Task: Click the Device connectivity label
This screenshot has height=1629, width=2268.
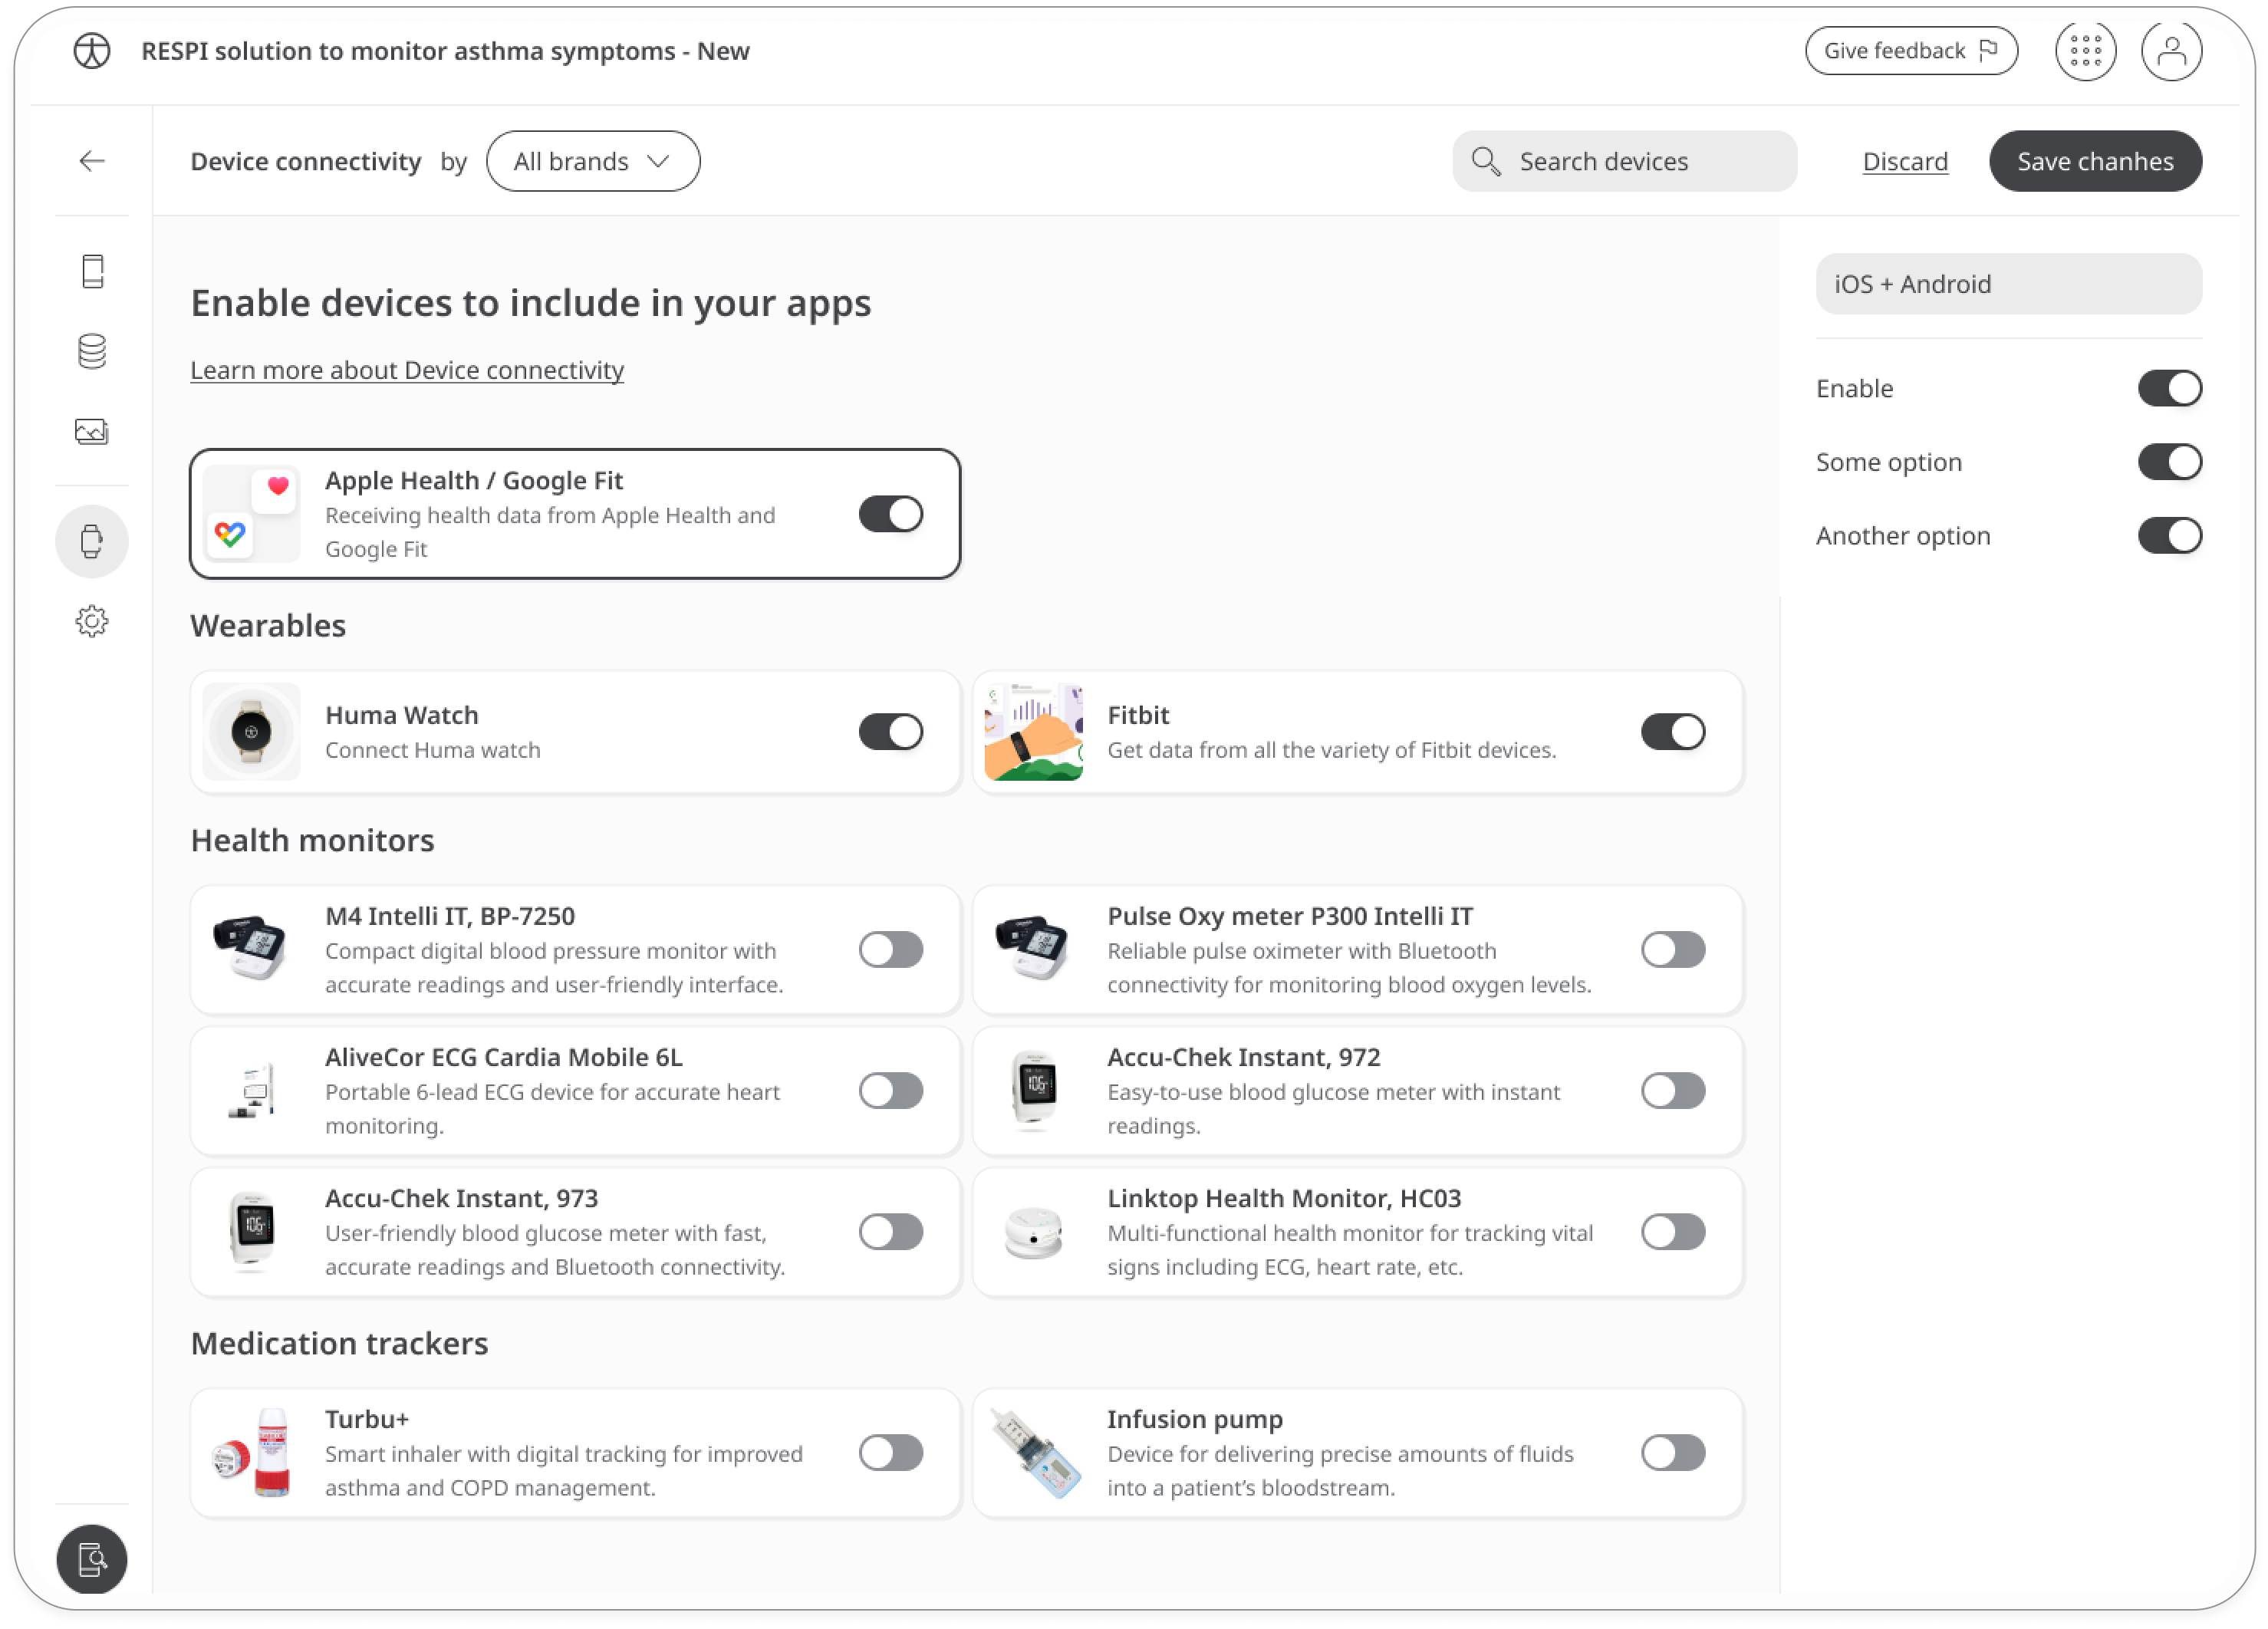Action: coord(305,161)
